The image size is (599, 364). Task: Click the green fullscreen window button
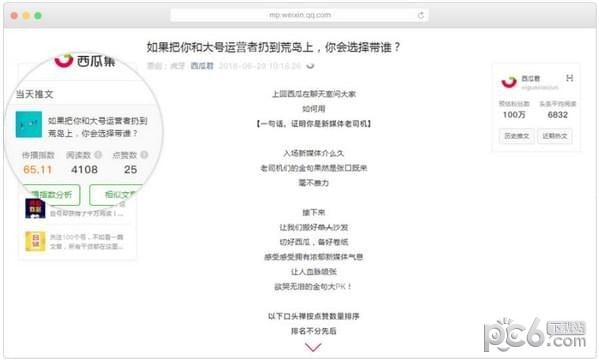(38, 16)
